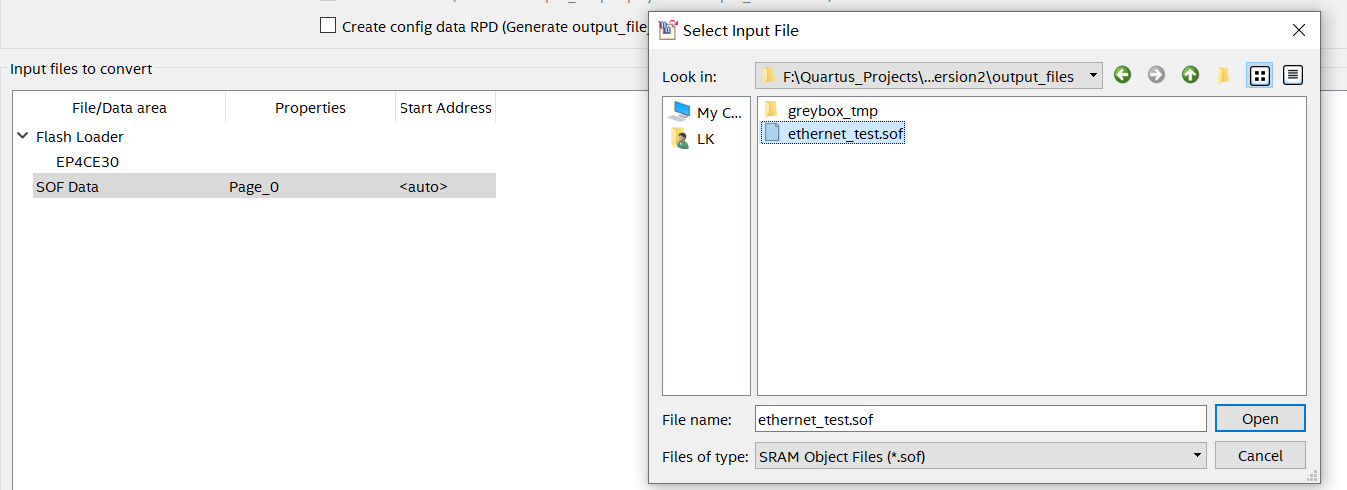Open My Computer in sidebar

tap(707, 112)
